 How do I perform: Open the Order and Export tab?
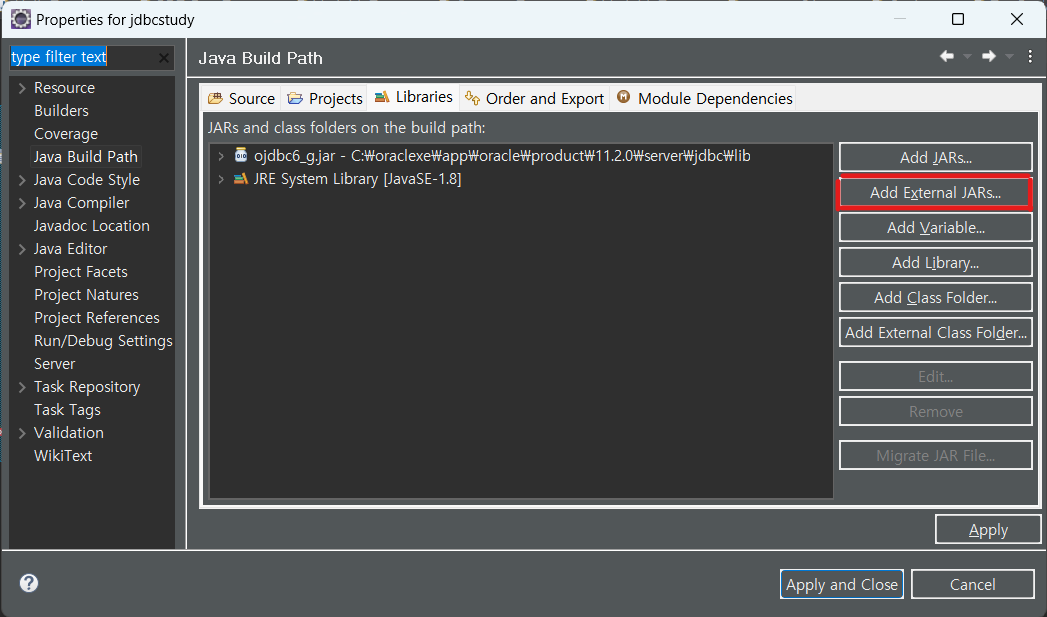[x=534, y=99]
